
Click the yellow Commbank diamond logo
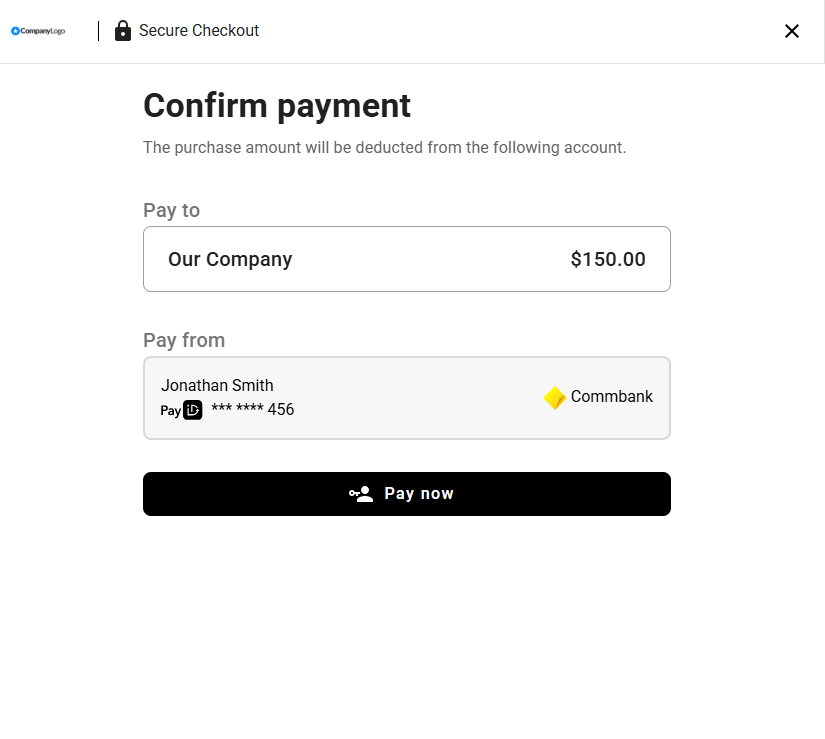coord(555,398)
